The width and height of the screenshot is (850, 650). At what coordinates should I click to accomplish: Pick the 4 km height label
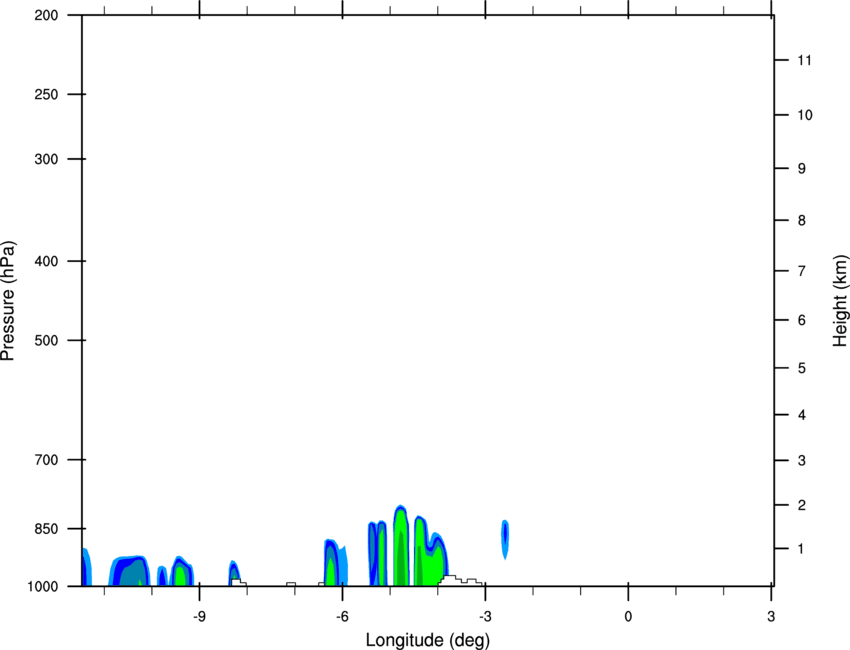(802, 415)
